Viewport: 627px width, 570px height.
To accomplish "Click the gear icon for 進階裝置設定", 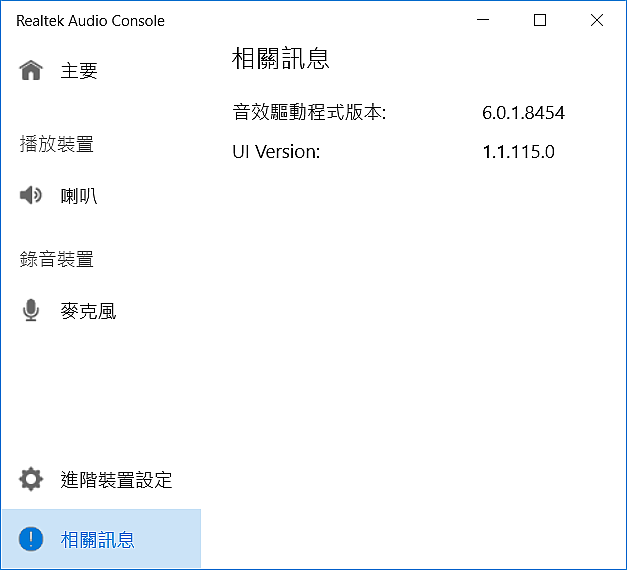I will click(x=31, y=479).
